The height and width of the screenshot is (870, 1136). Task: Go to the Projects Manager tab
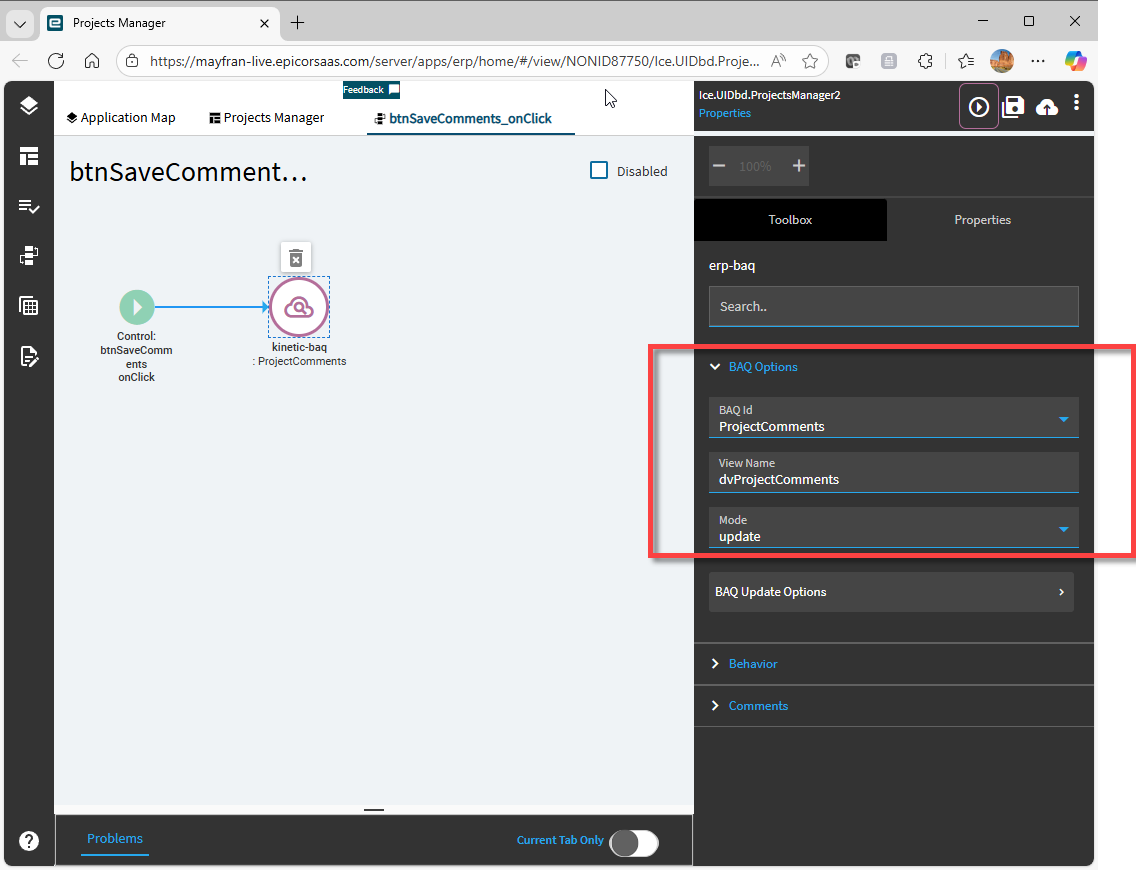(x=267, y=117)
